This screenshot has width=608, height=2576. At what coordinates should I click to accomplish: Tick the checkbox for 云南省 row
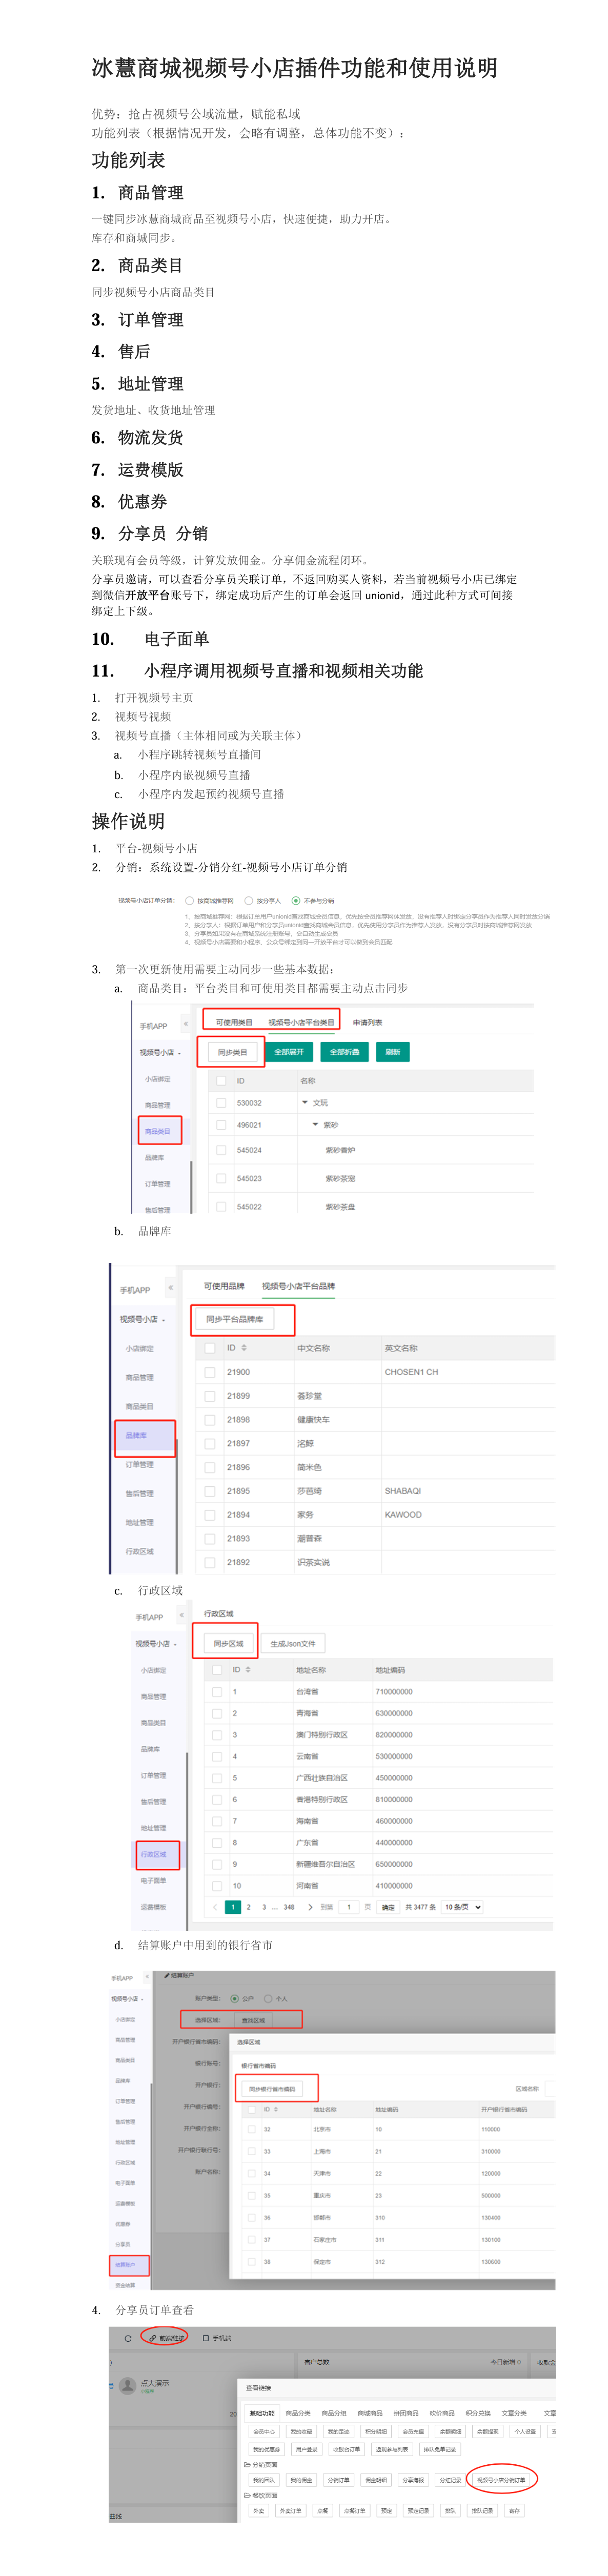[x=217, y=1756]
